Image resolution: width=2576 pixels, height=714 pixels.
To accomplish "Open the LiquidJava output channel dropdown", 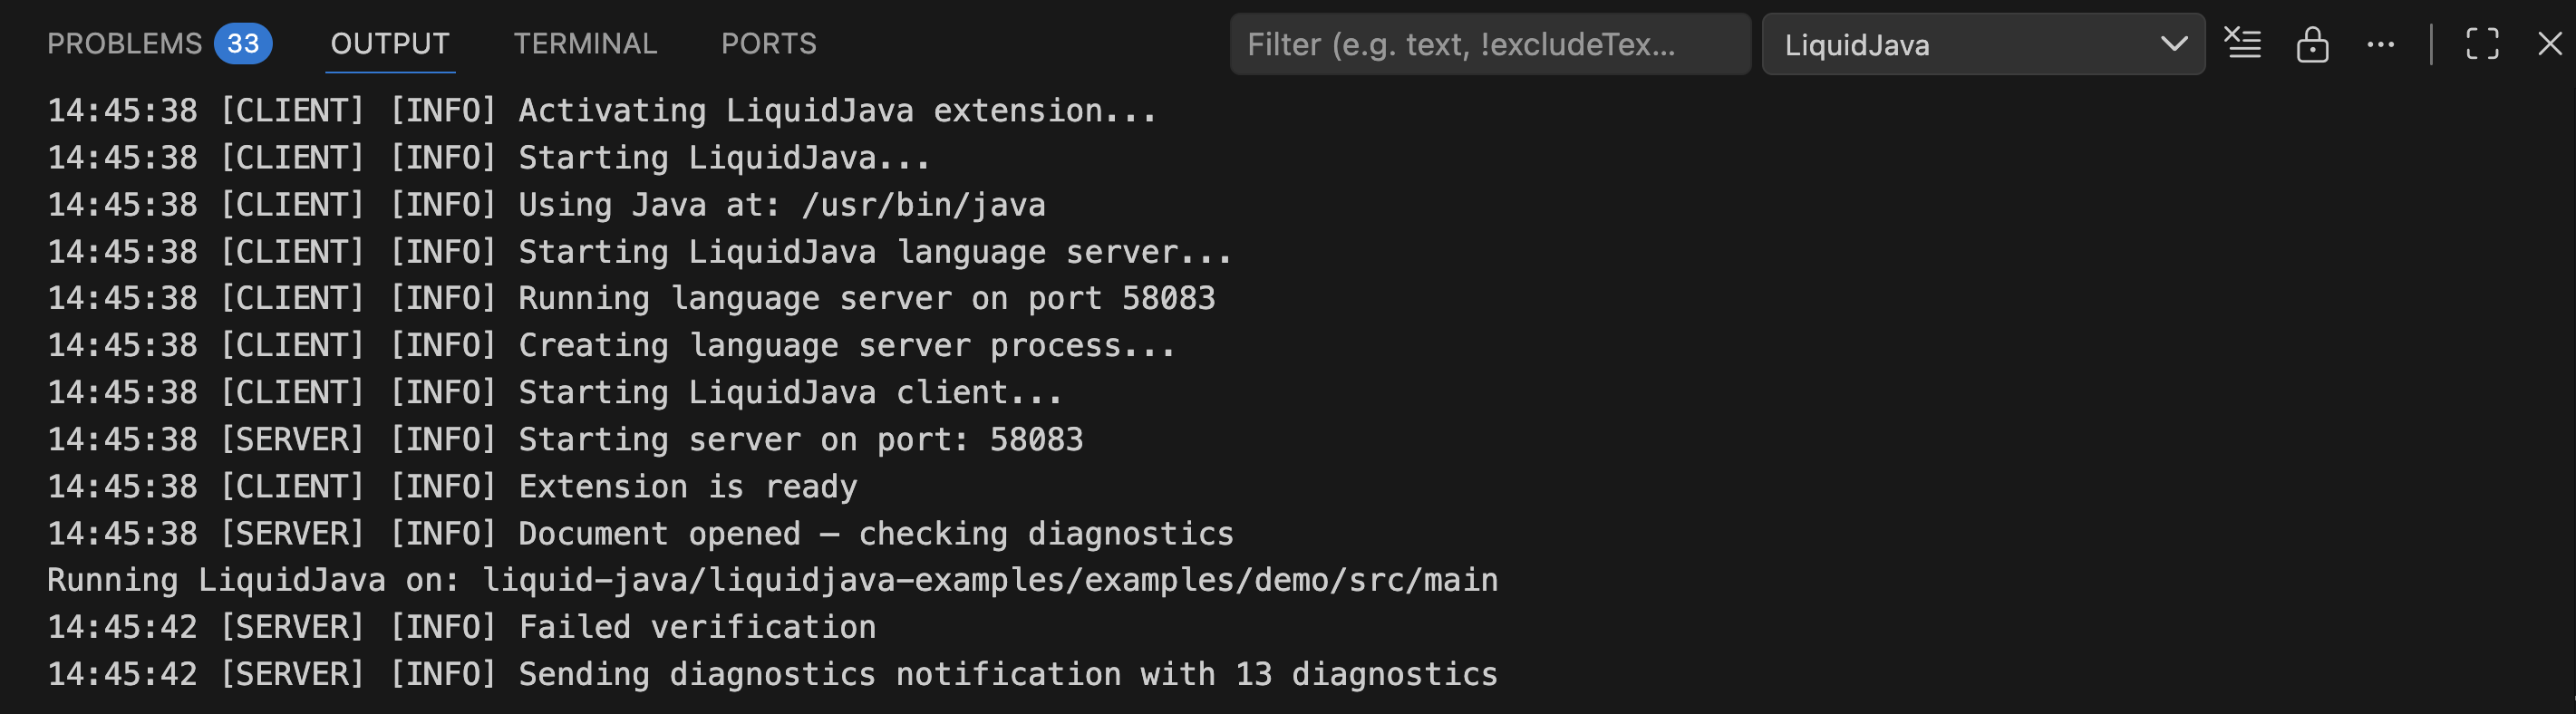I will pos(1960,44).
